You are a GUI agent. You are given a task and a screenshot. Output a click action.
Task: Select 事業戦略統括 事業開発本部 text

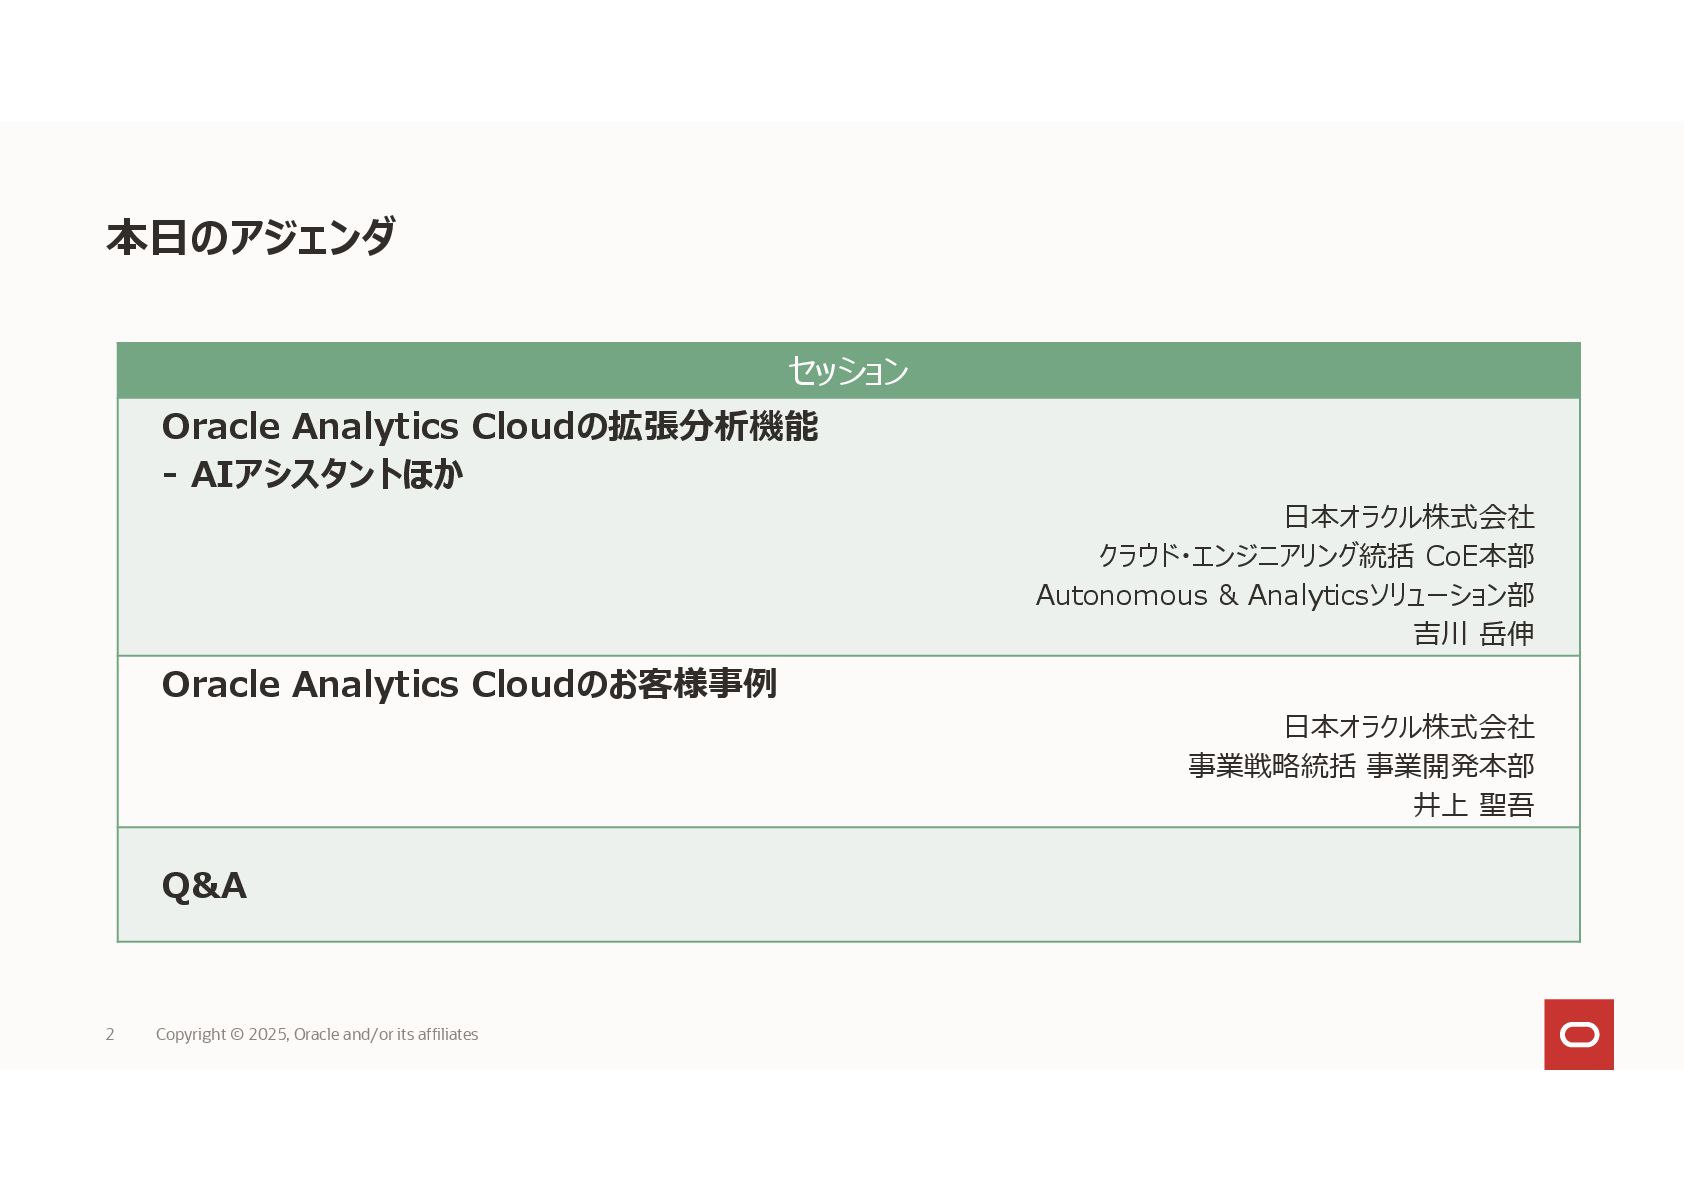coord(1361,766)
